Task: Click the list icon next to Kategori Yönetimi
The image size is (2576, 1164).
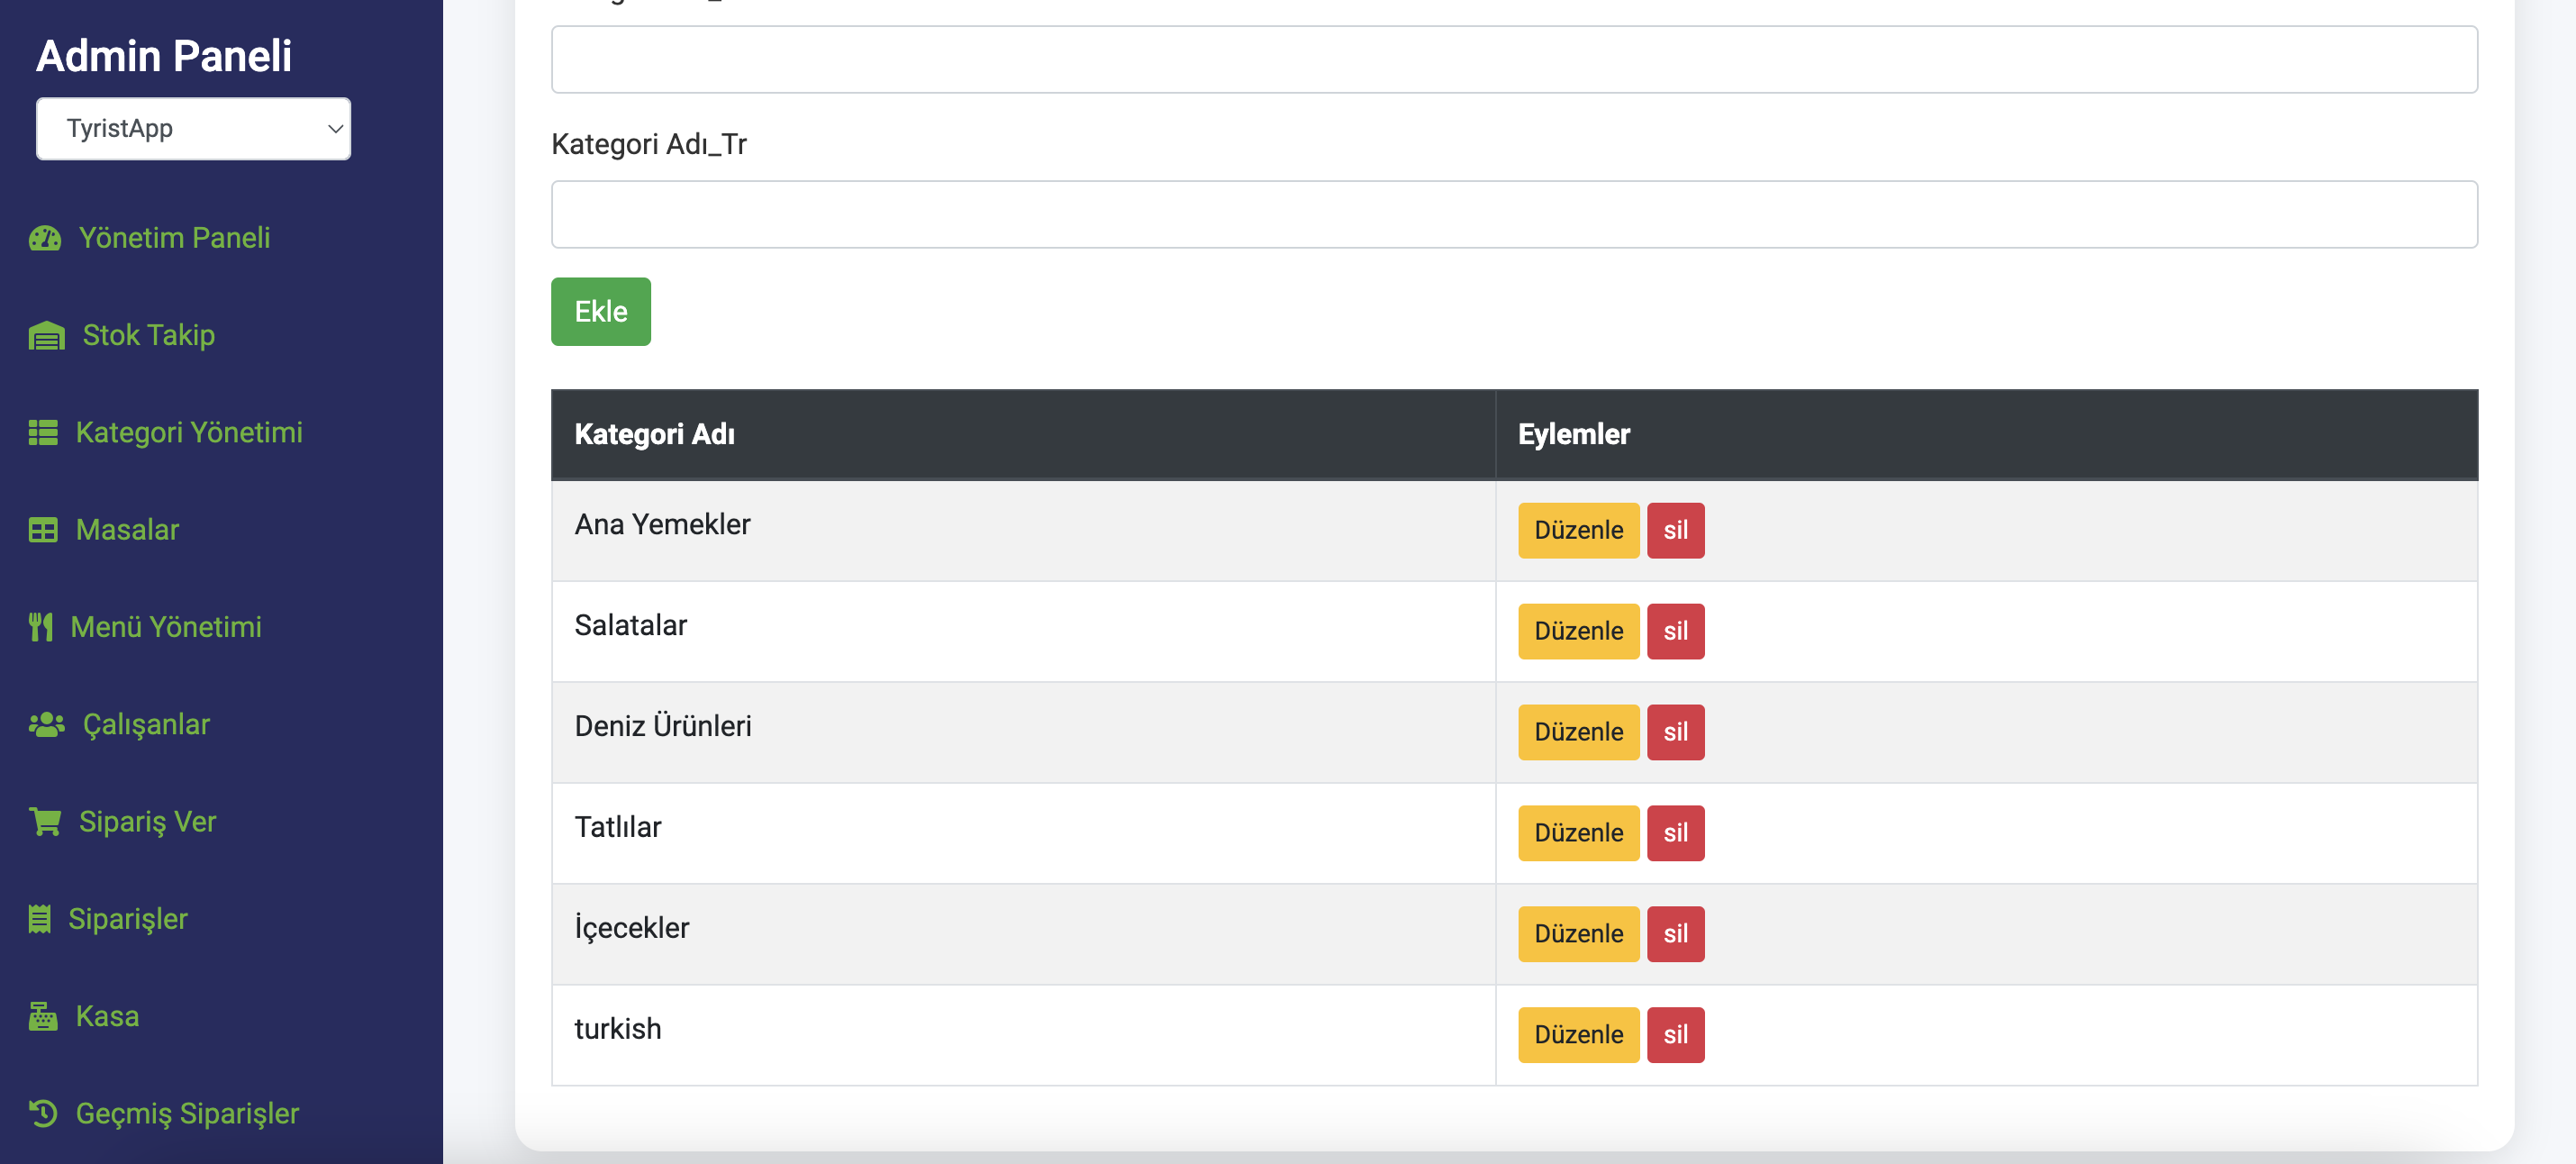Action: (x=43, y=433)
